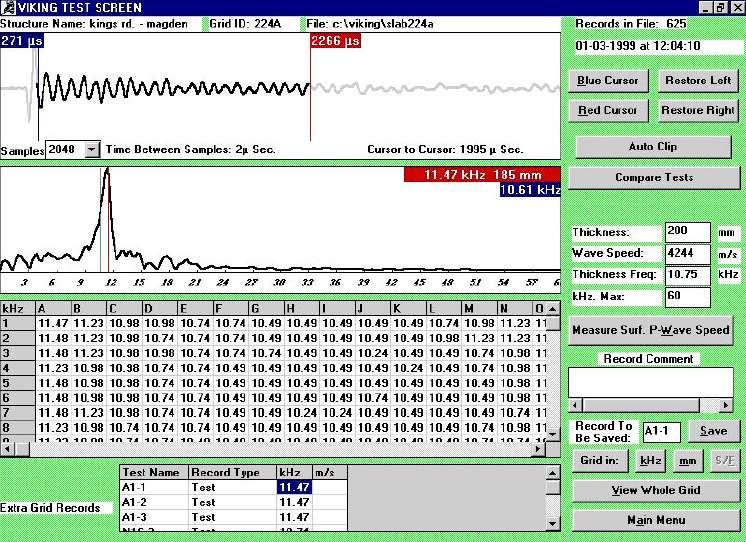The image size is (746, 542).
Task: Click the Thickness Freq input field
Action: 687,275
